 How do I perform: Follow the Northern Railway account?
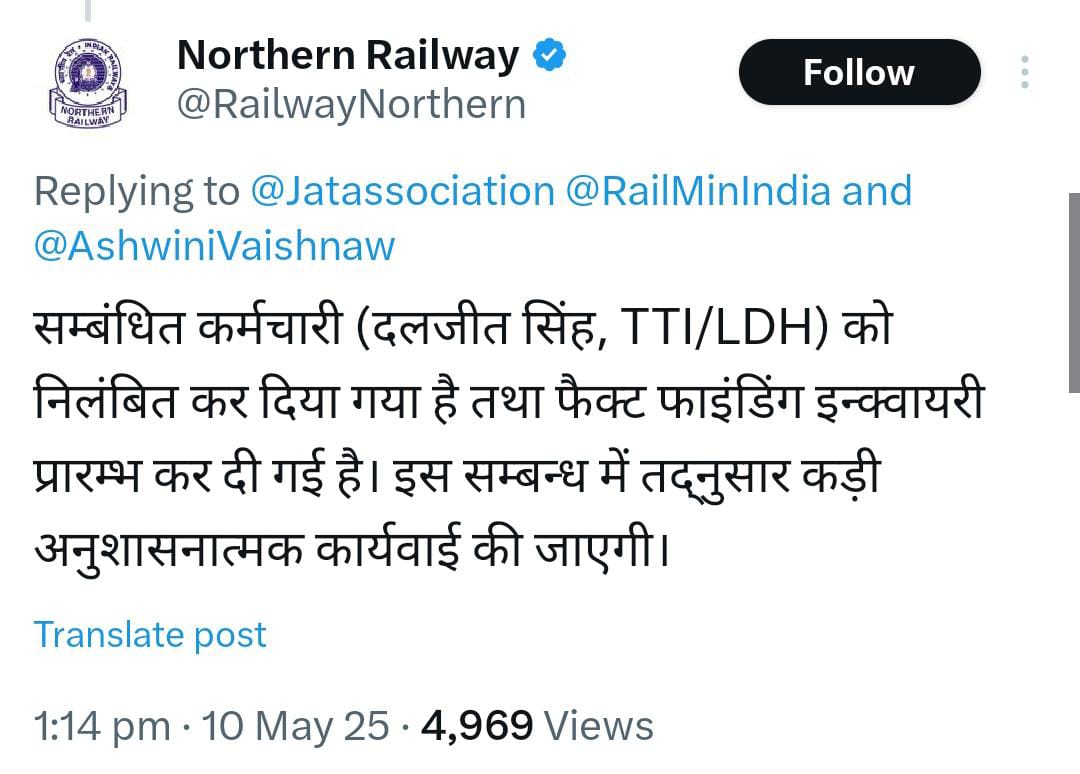point(860,72)
